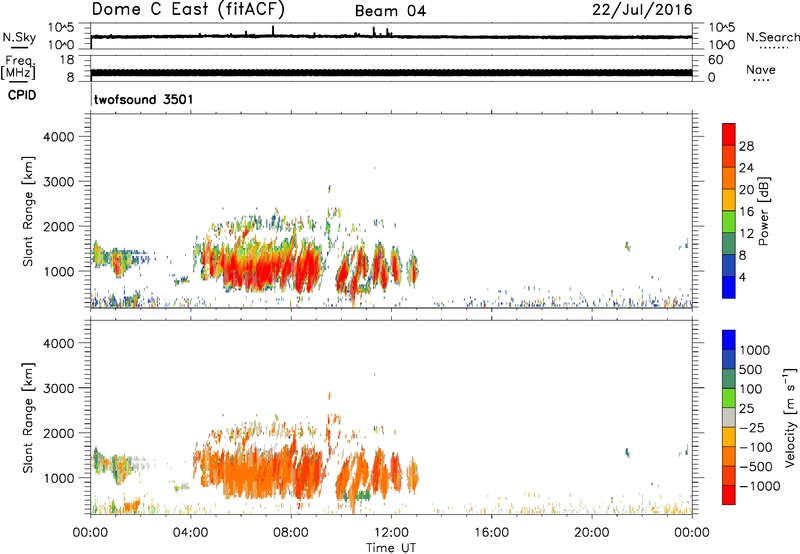The height and width of the screenshot is (554, 800).
Task: Click the noise trace in N.Sky panel
Action: (x=391, y=37)
